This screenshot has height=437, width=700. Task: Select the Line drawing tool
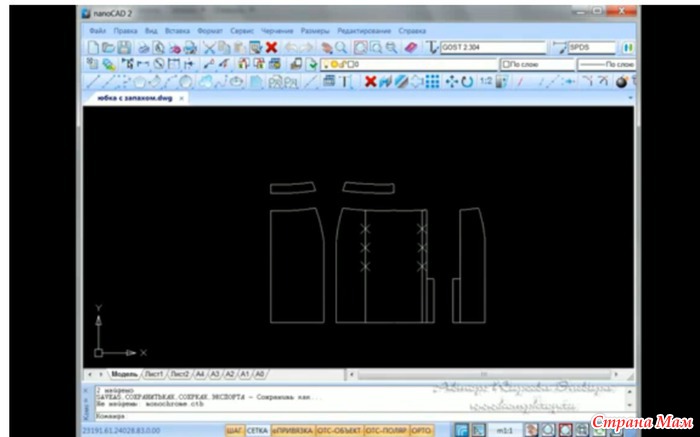coord(92,81)
